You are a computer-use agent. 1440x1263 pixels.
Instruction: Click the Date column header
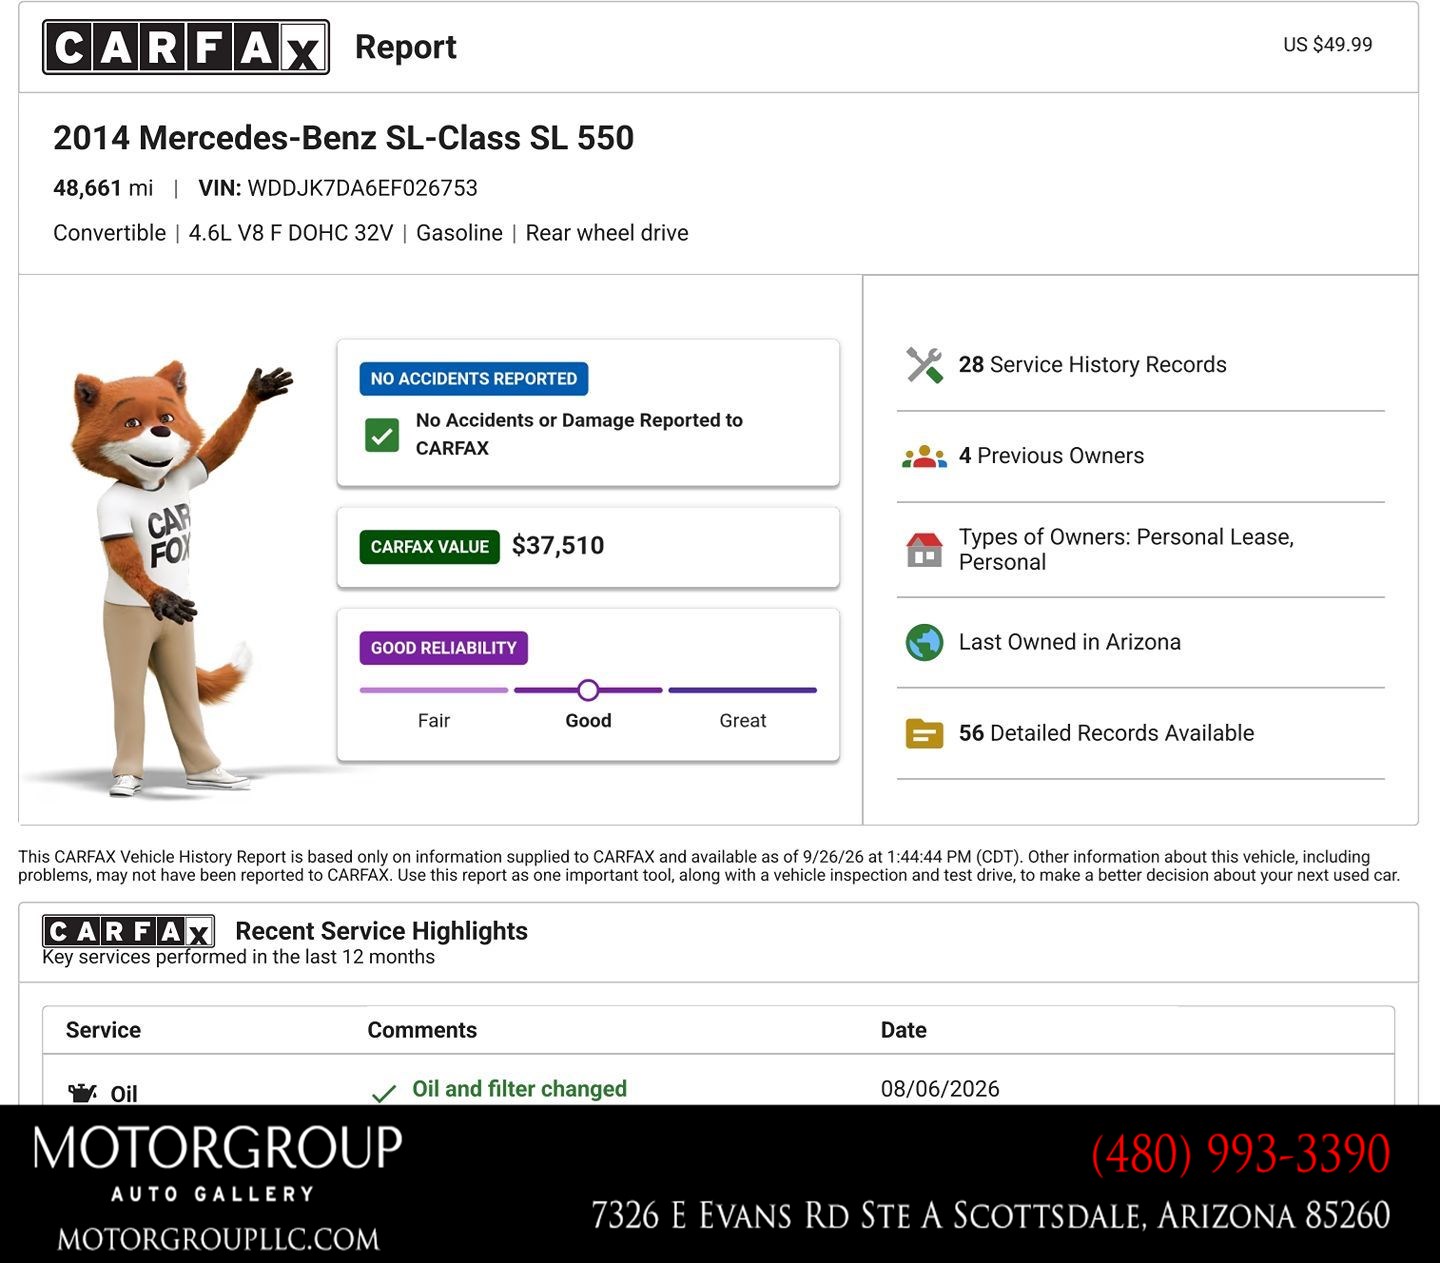coord(904,1030)
